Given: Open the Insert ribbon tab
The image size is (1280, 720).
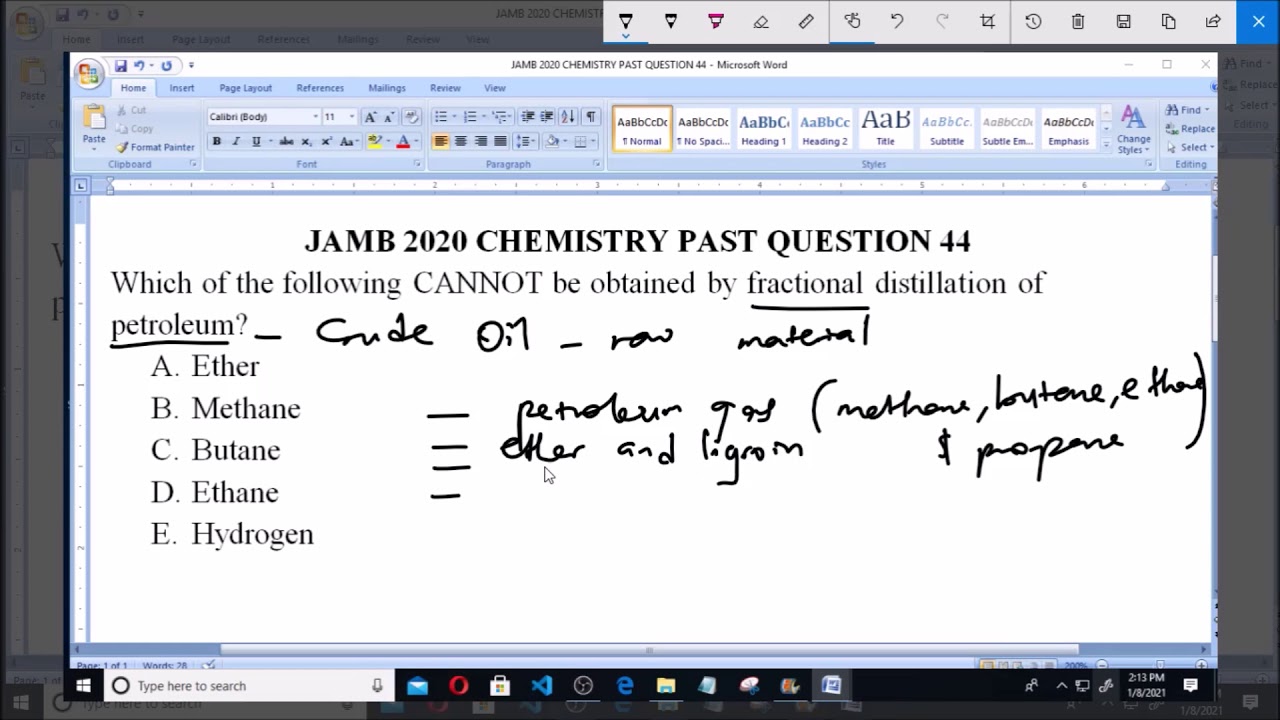Looking at the screenshot, I should (182, 88).
